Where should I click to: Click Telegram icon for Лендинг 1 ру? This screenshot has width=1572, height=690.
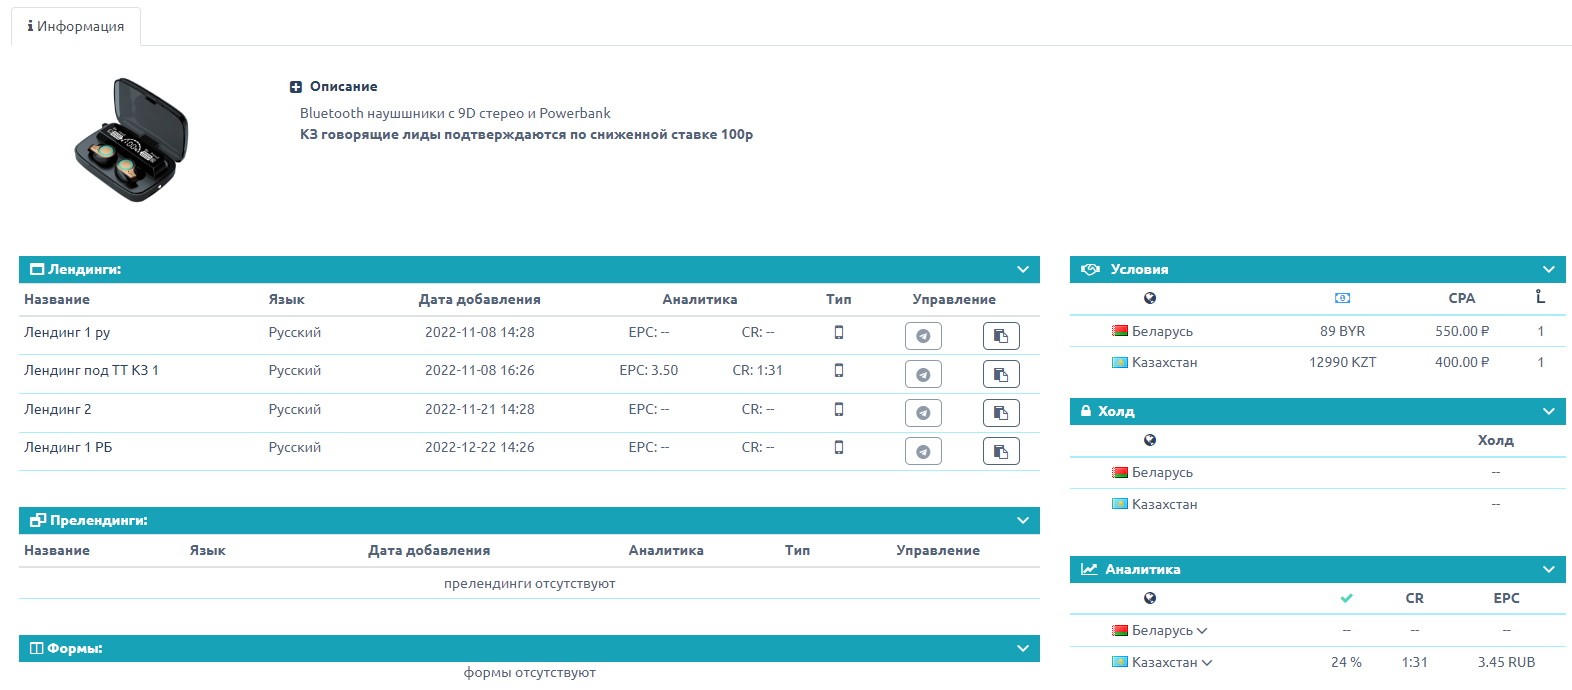pos(922,336)
